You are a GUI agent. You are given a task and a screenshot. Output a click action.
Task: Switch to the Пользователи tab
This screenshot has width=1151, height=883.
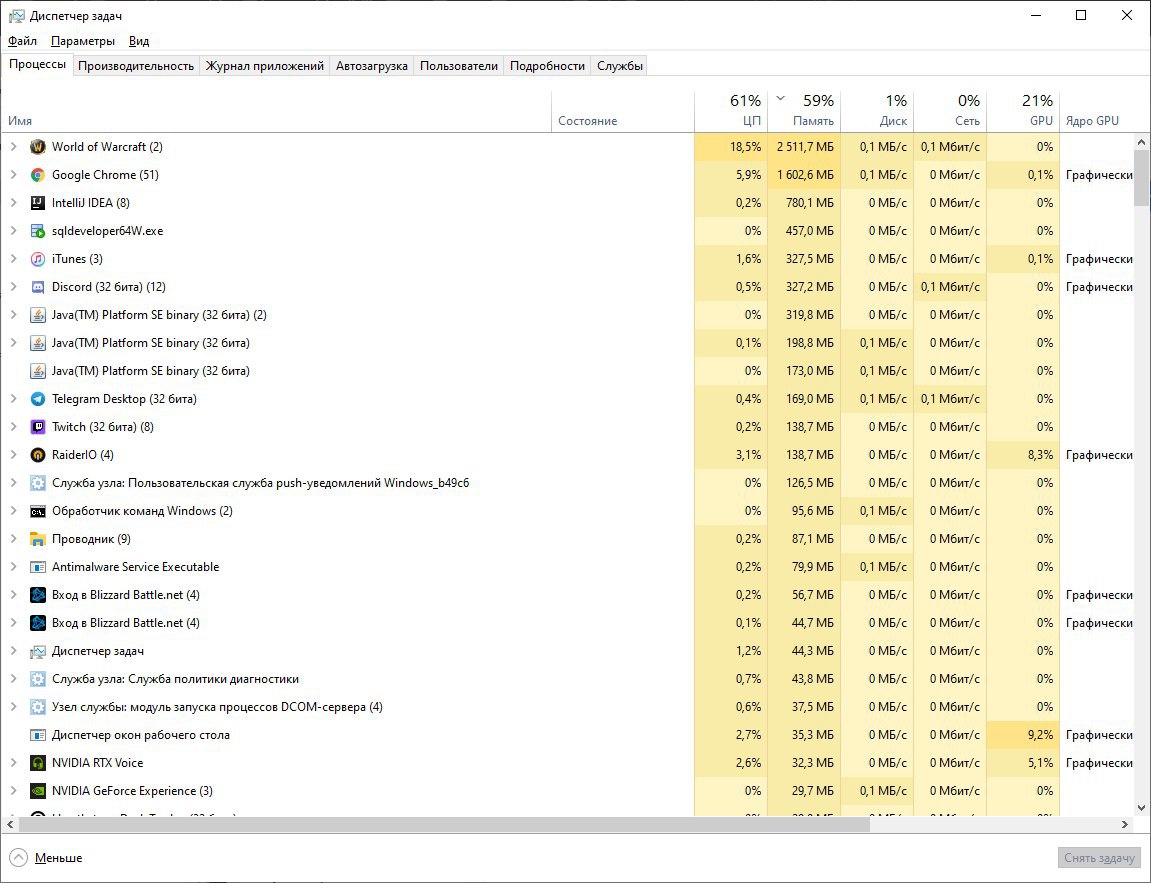coord(459,66)
